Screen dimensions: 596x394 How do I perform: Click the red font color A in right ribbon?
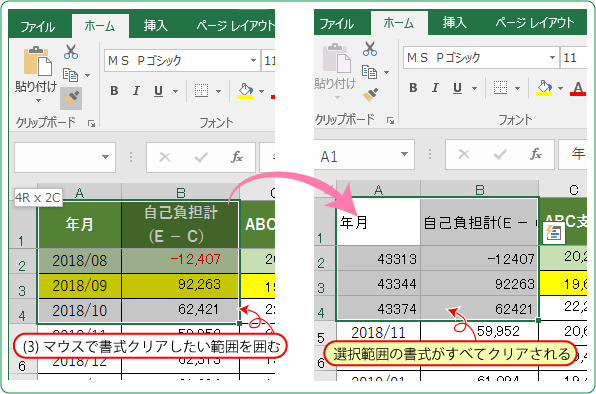[578, 89]
